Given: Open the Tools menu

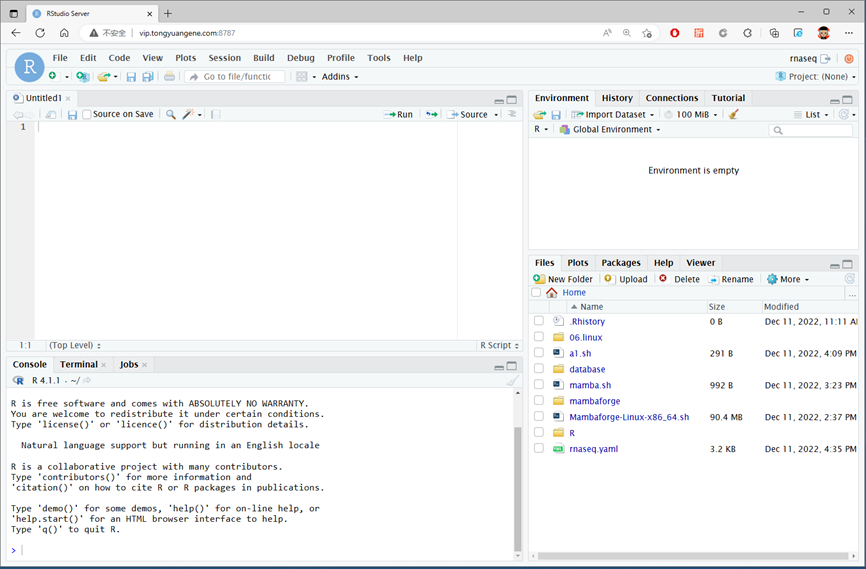Looking at the screenshot, I should point(379,58).
